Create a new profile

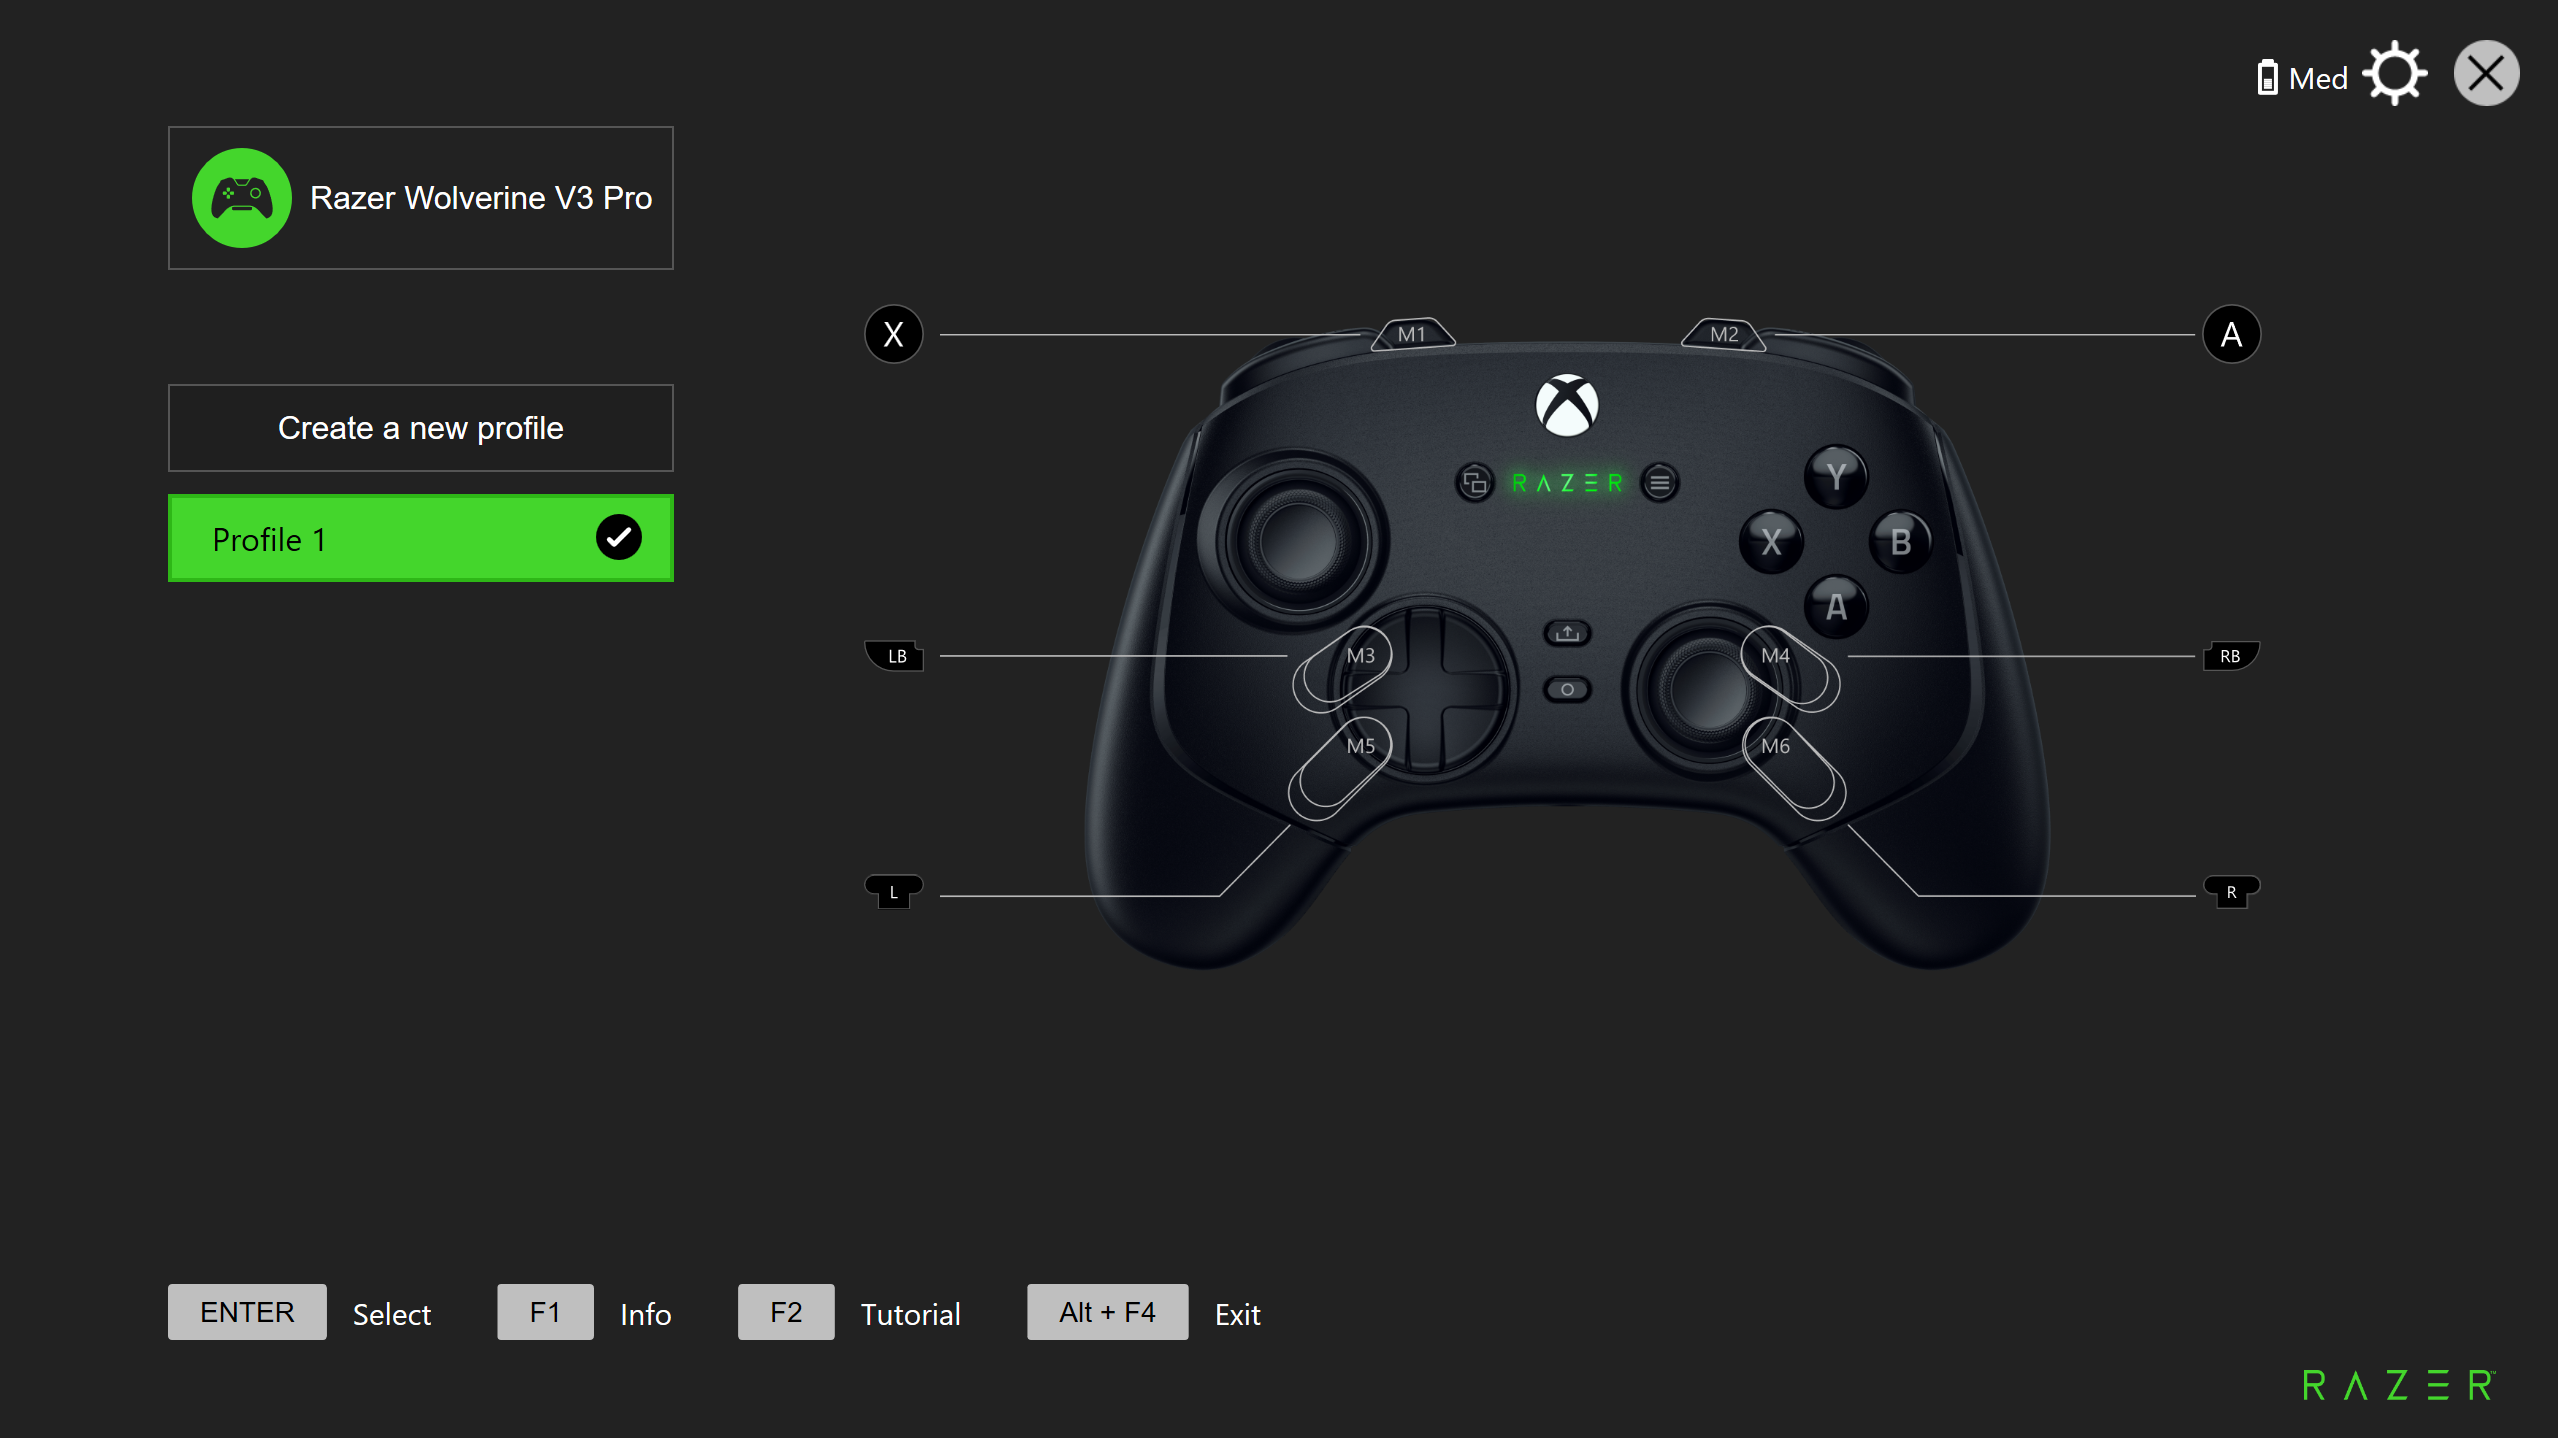tap(421, 428)
